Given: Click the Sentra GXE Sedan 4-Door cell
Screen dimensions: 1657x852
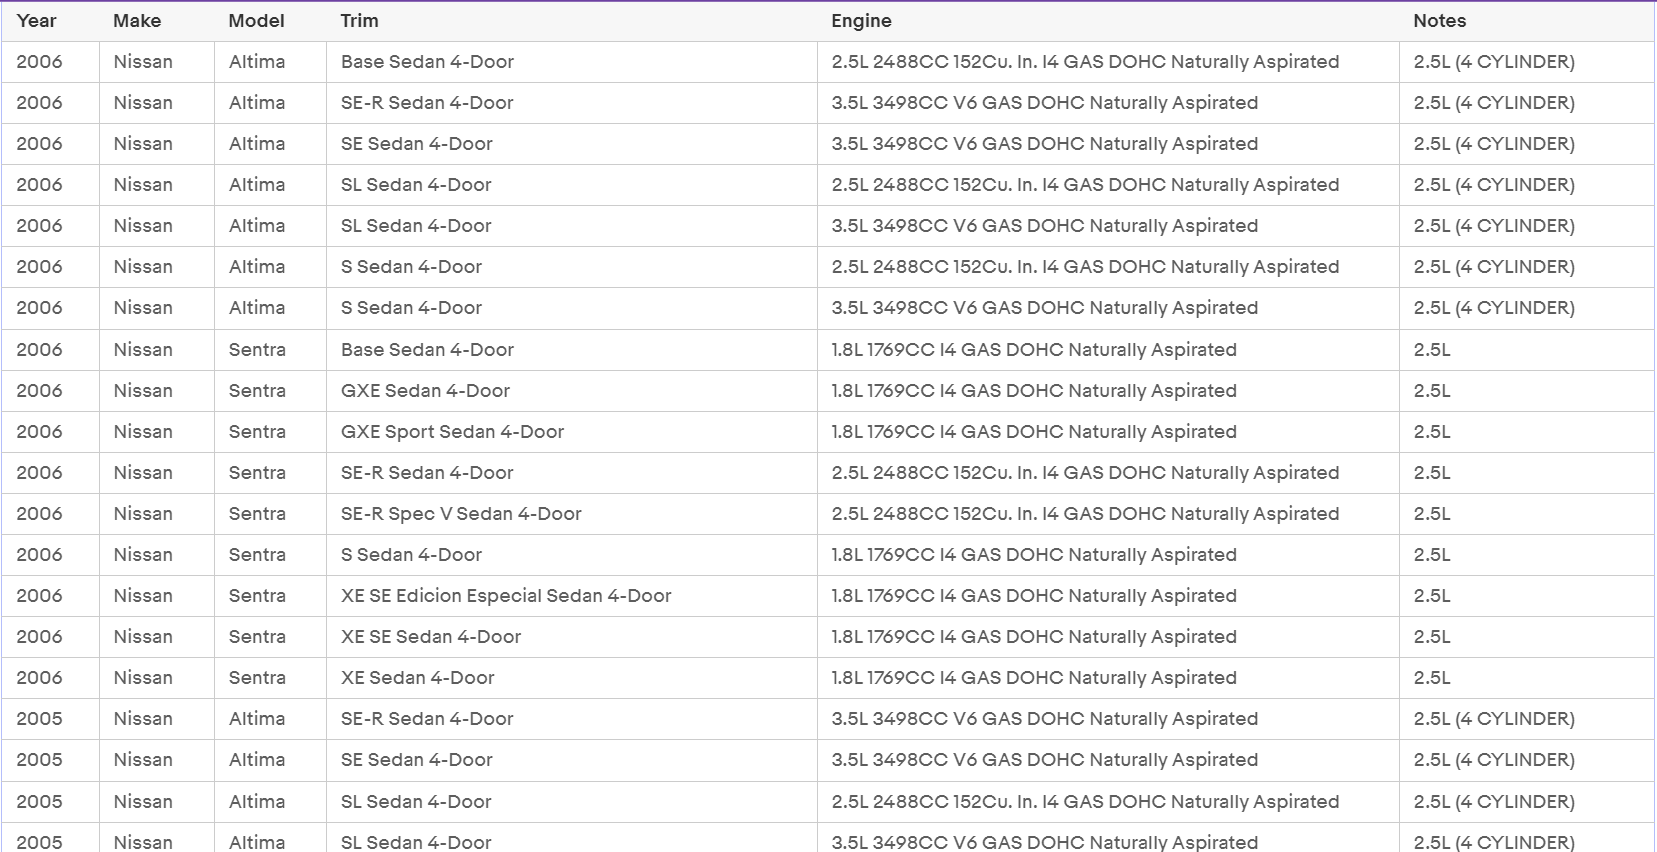Looking at the screenshot, I should coord(571,391).
